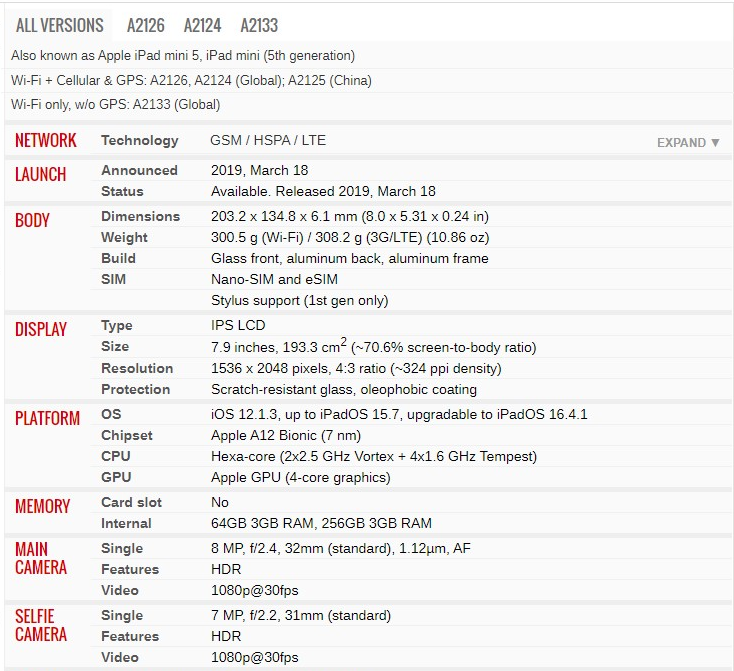Screen dimensions: 734x671
Task: Click the PLATFORM section heading
Action: point(47,418)
